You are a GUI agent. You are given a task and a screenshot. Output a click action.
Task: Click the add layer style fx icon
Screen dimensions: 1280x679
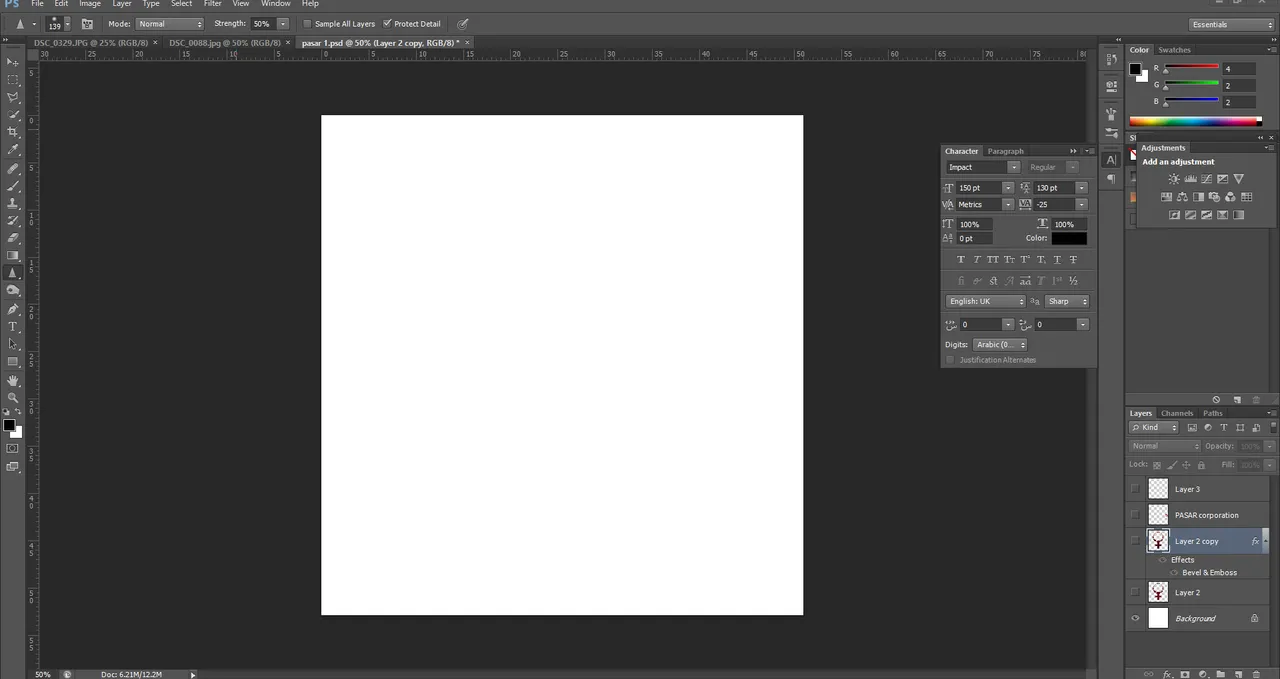(1166, 674)
